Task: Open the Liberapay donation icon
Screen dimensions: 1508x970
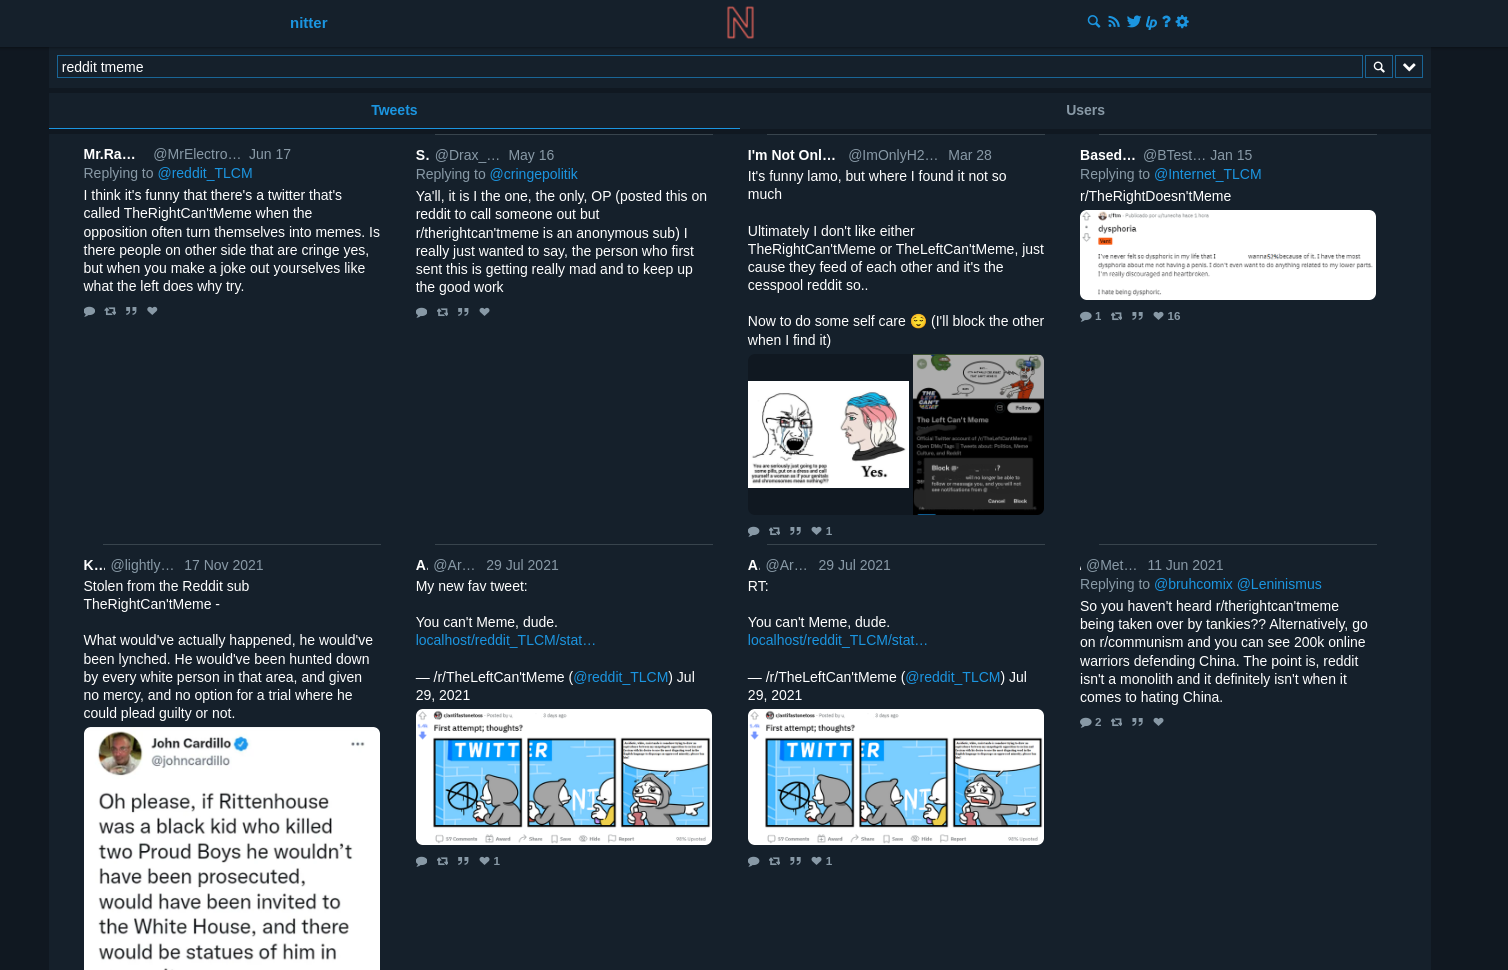Action: tap(1150, 21)
